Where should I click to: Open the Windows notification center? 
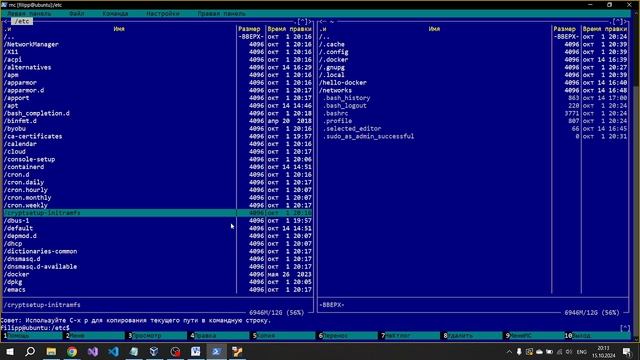(627, 352)
